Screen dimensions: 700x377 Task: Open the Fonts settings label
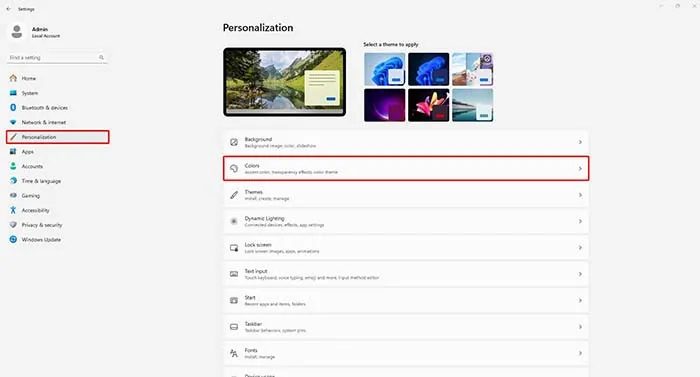coord(251,350)
